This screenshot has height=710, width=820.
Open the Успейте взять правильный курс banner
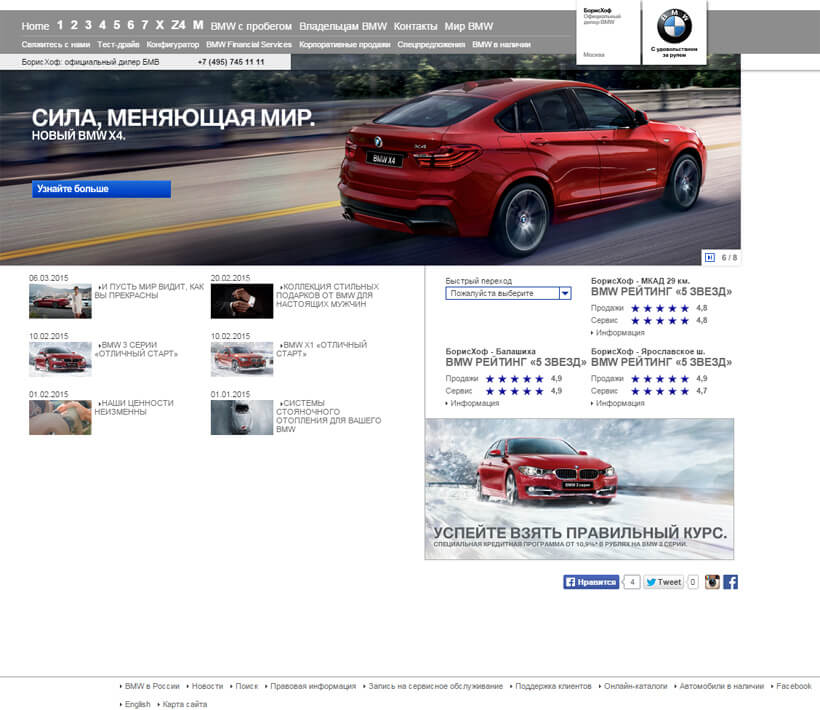pos(579,489)
